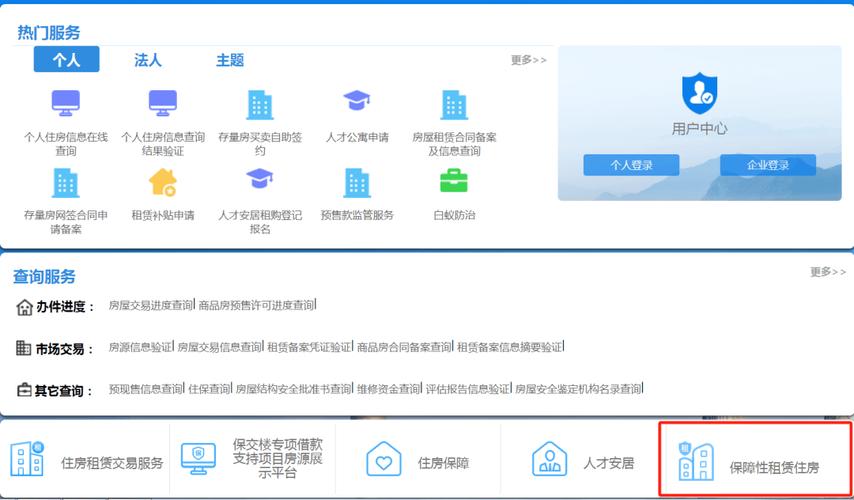Click the 租赁补贴申请 house icon
Image resolution: width=854 pixels, height=500 pixels.
click(x=163, y=182)
